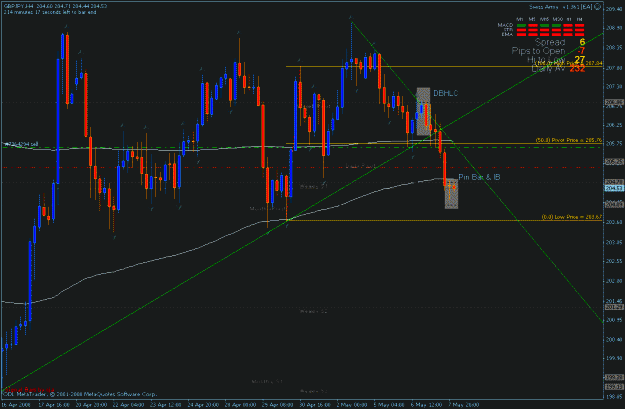Click the 2 May 00:00 time axis label
This screenshot has height=409, width=625.
(x=352, y=405)
